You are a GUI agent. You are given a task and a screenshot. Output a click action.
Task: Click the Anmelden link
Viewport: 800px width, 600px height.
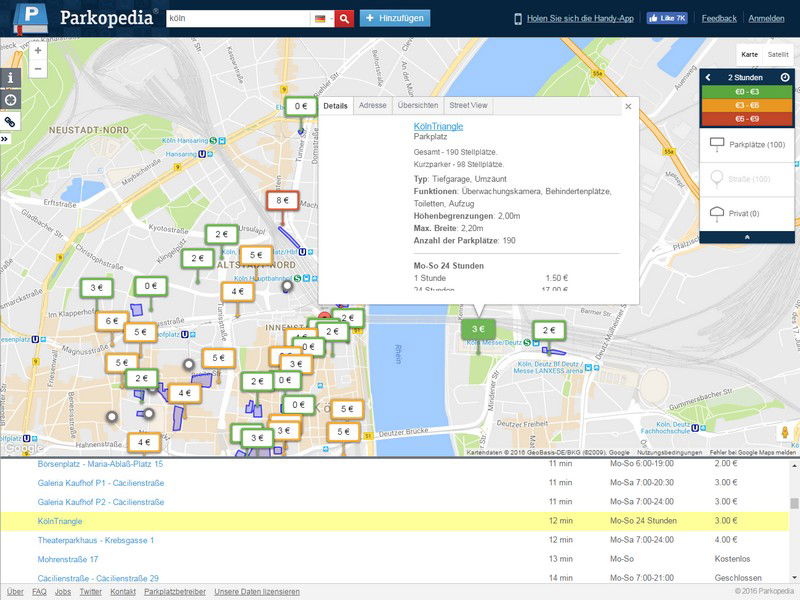point(766,19)
